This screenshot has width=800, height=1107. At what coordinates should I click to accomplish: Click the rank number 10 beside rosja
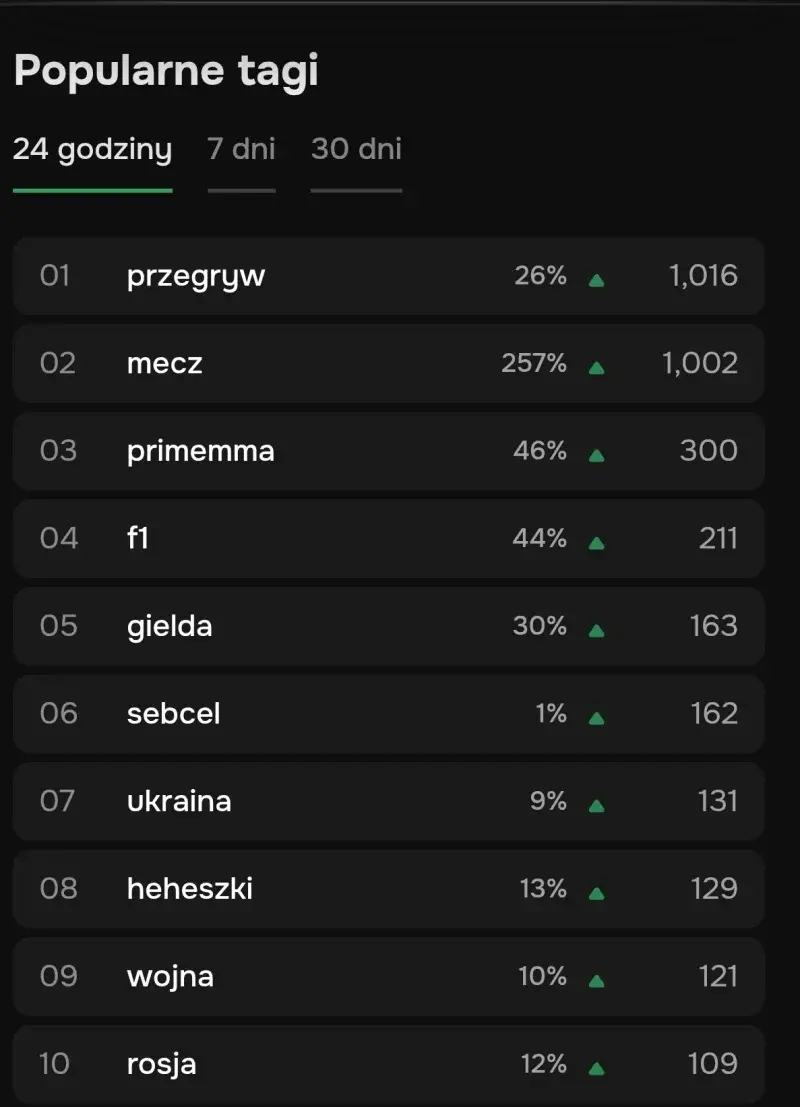(53, 1064)
